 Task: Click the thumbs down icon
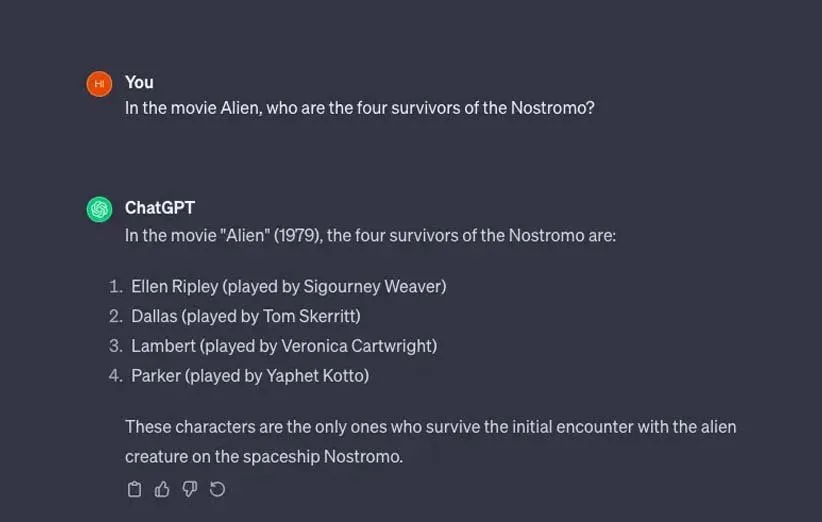190,489
